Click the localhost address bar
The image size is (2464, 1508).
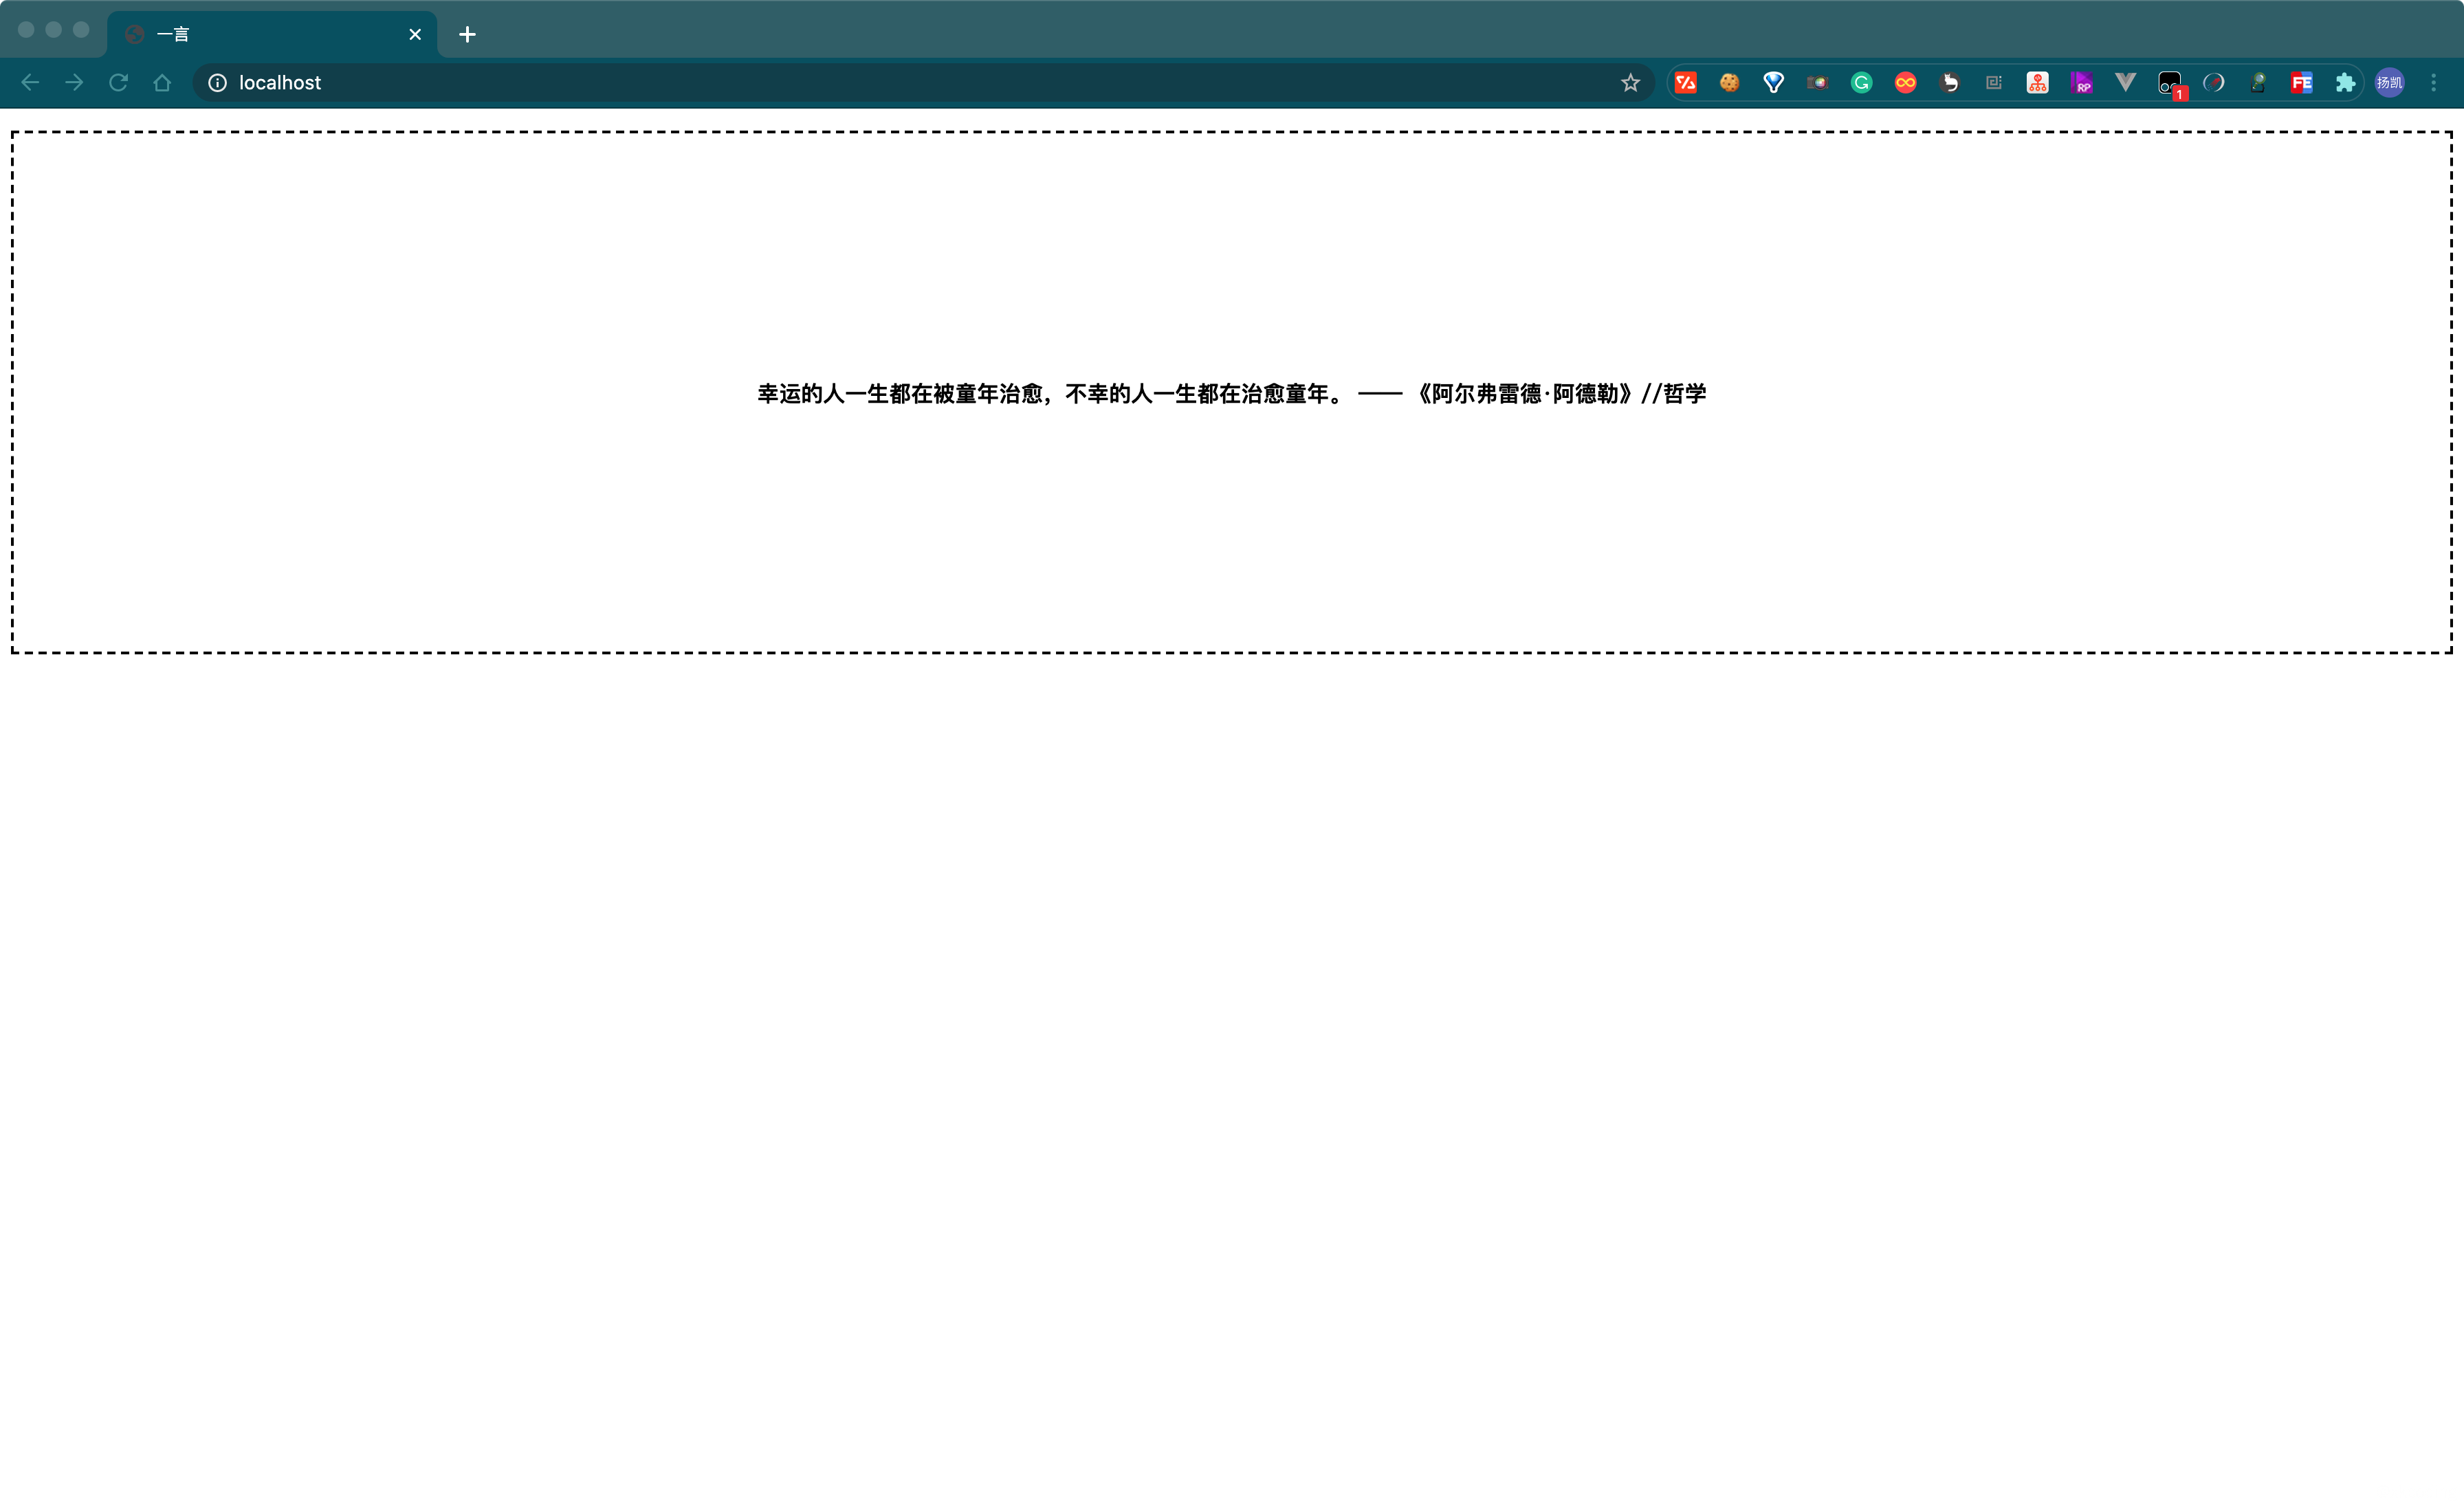coord(800,83)
